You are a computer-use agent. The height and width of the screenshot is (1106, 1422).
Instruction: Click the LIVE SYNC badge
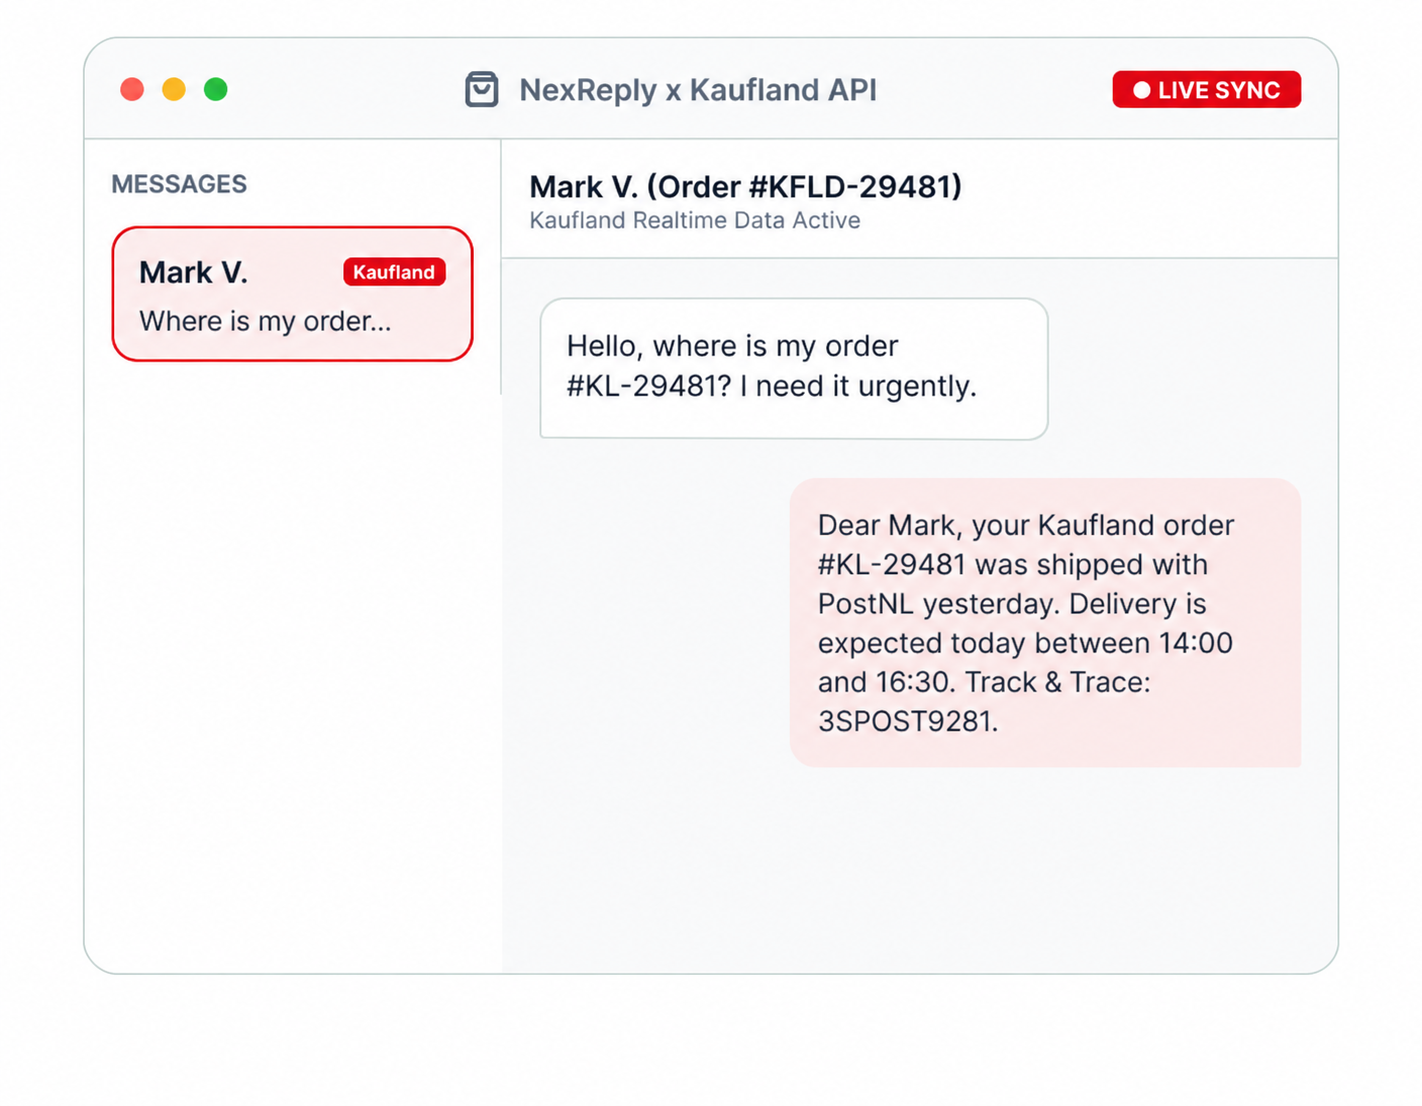(1206, 90)
